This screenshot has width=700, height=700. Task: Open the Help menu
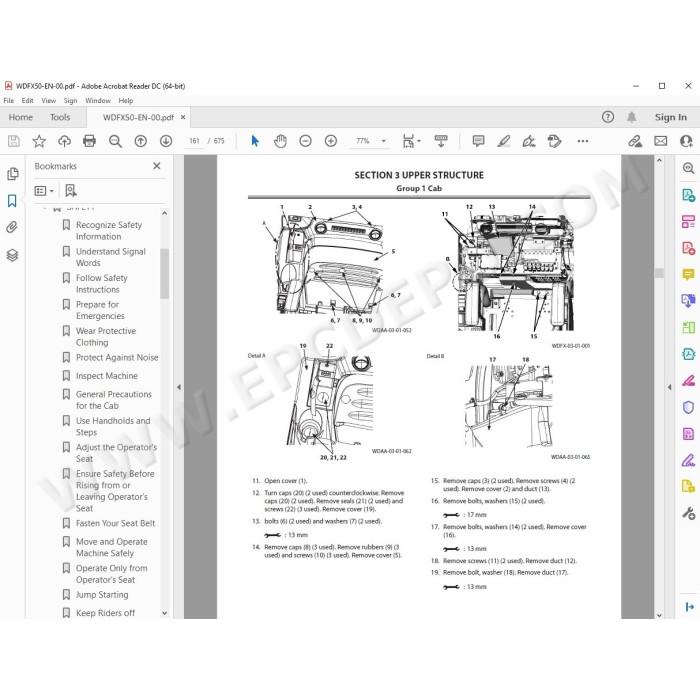[126, 101]
